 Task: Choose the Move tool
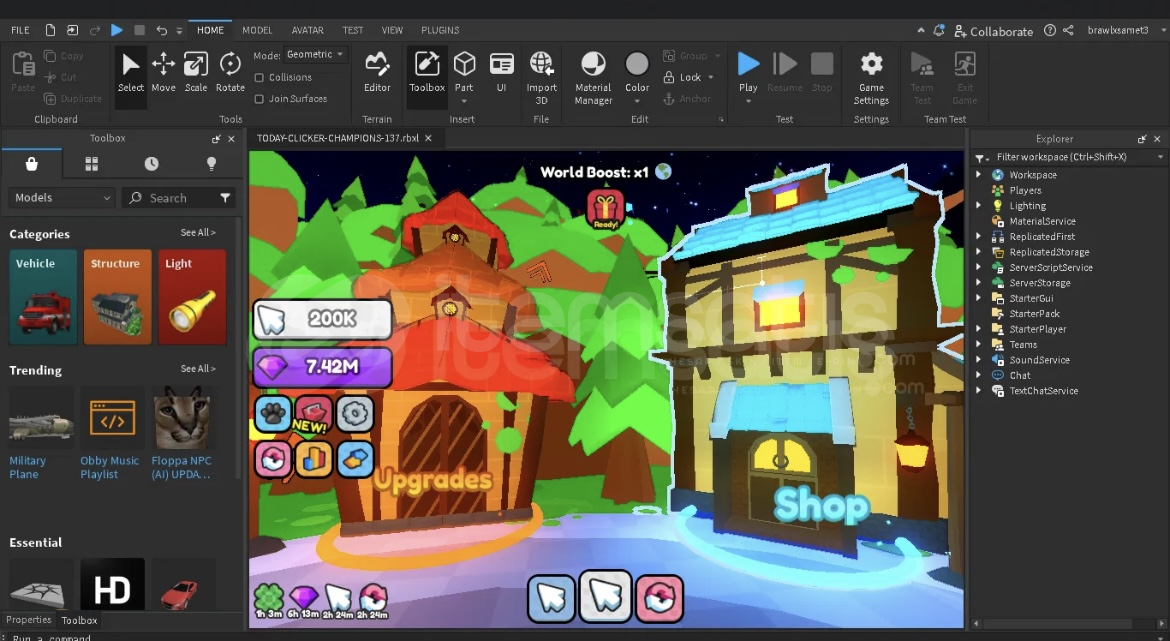[163, 72]
